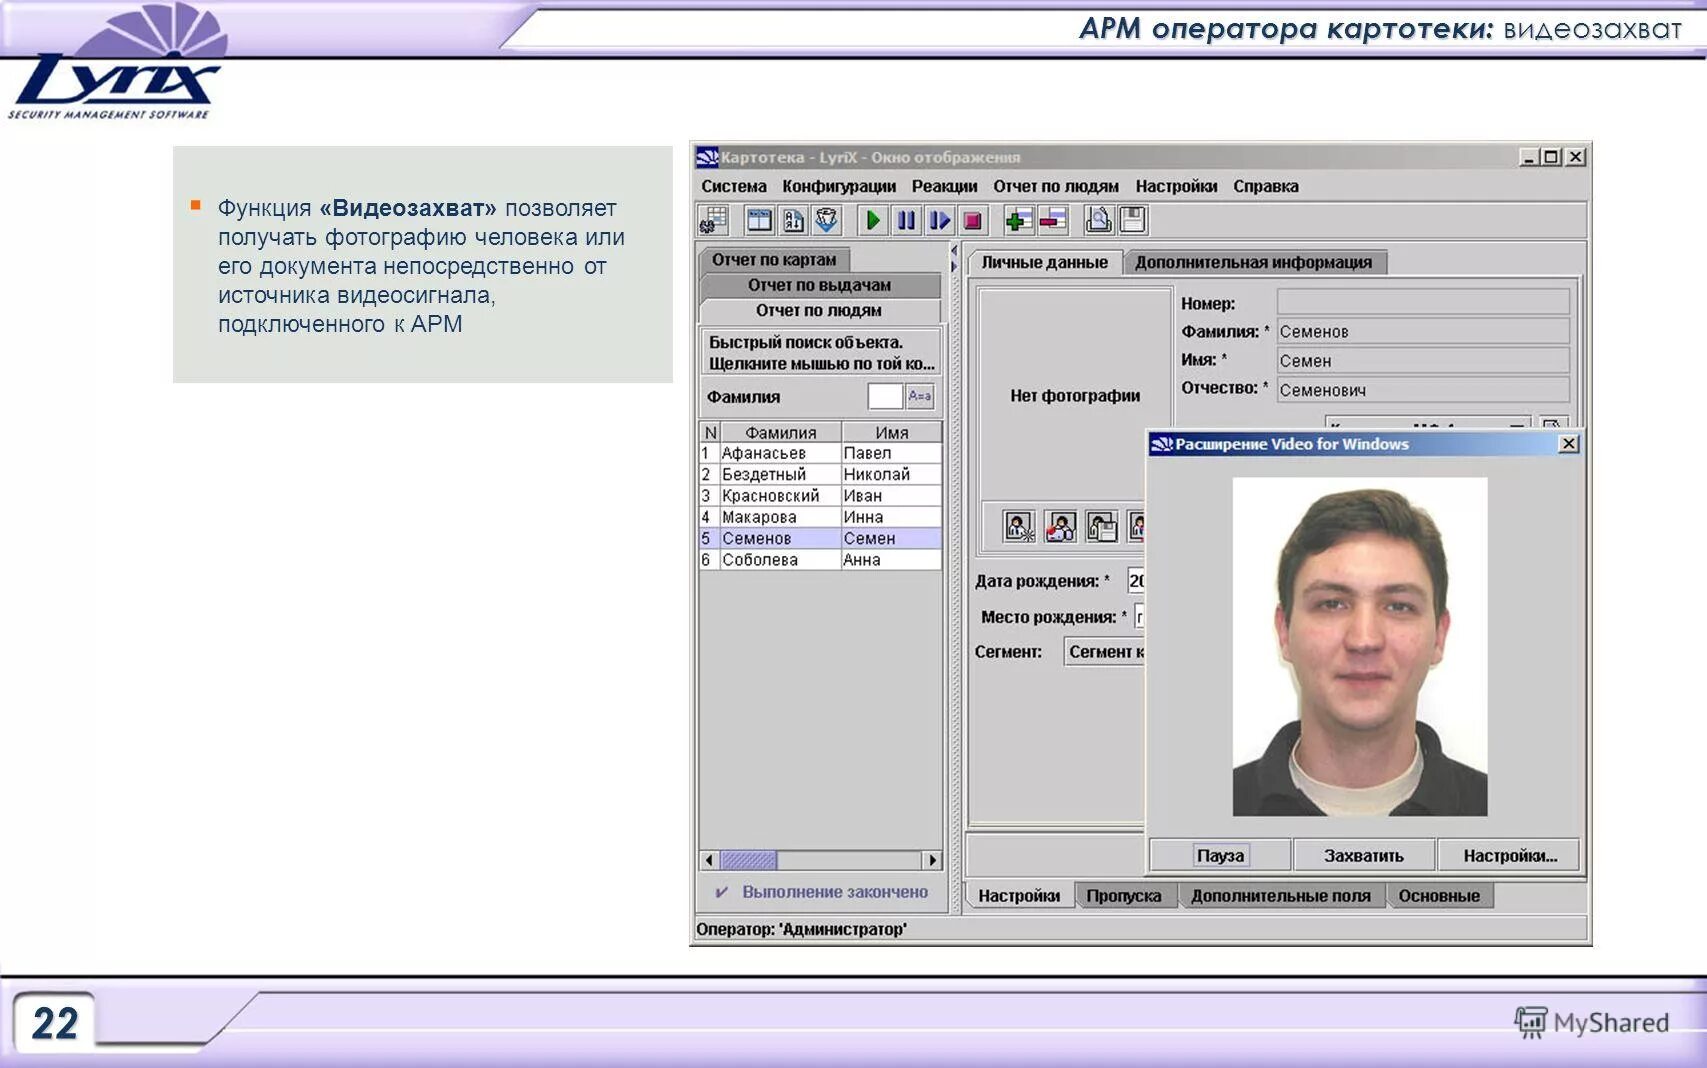Click the Быстрый поиск объекта hint box
The image size is (1707, 1068).
[x=819, y=352]
